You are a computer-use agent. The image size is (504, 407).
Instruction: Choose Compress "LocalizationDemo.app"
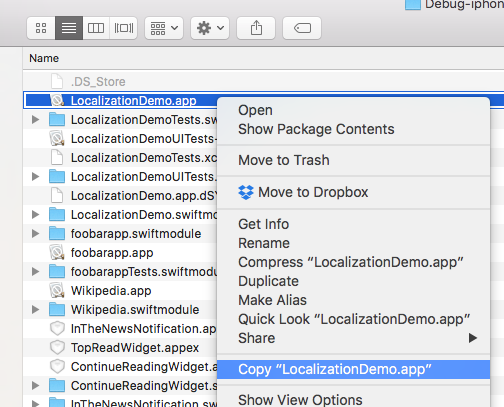(x=353, y=262)
